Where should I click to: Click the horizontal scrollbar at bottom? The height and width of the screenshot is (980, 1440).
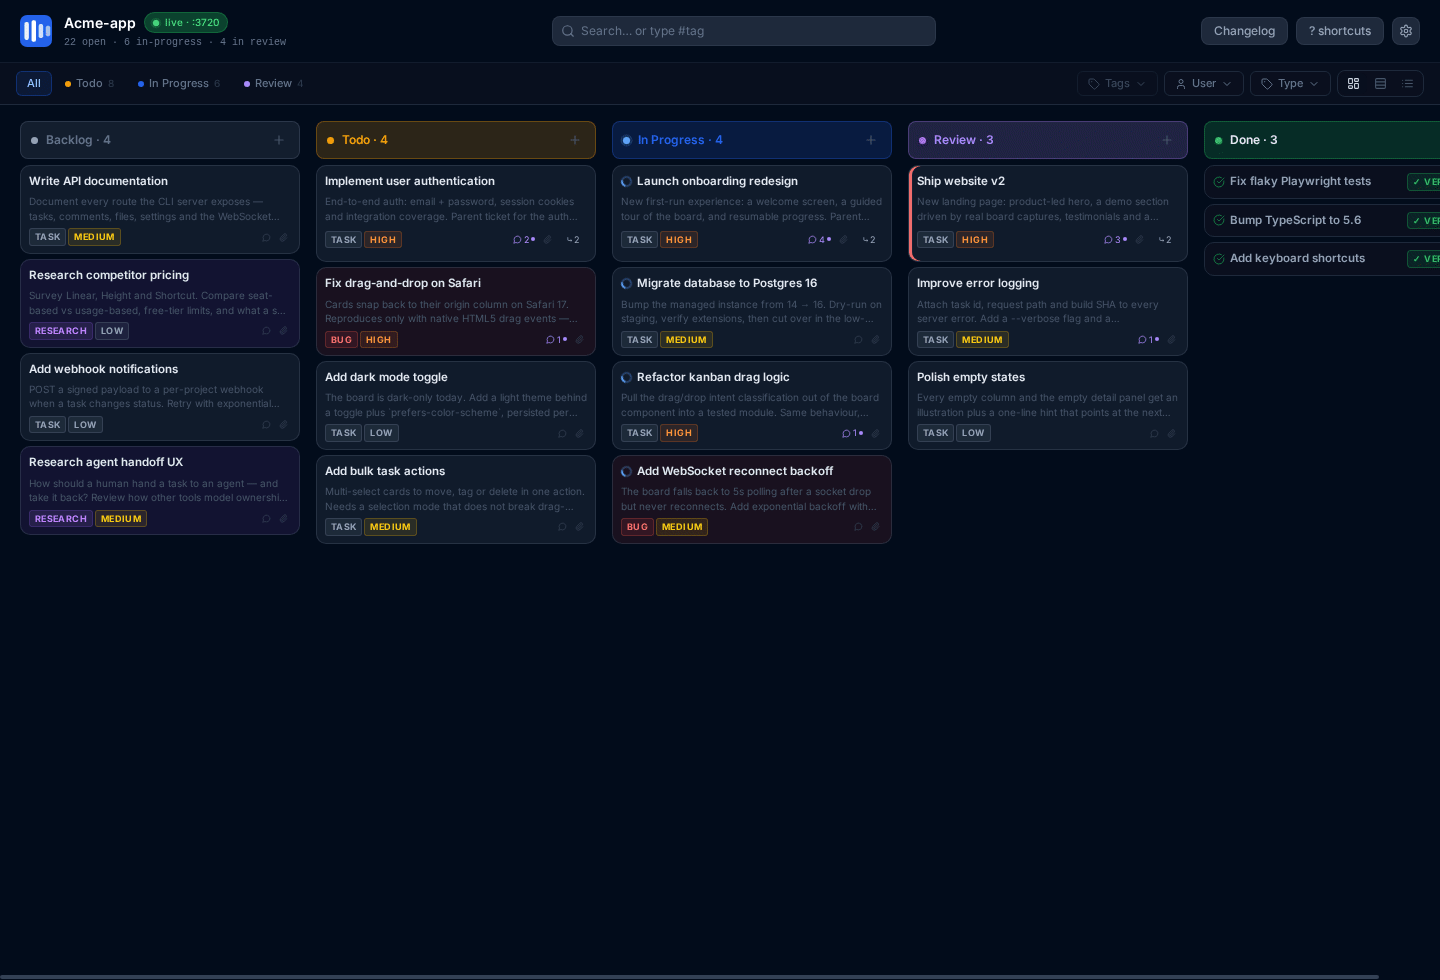[690, 976]
